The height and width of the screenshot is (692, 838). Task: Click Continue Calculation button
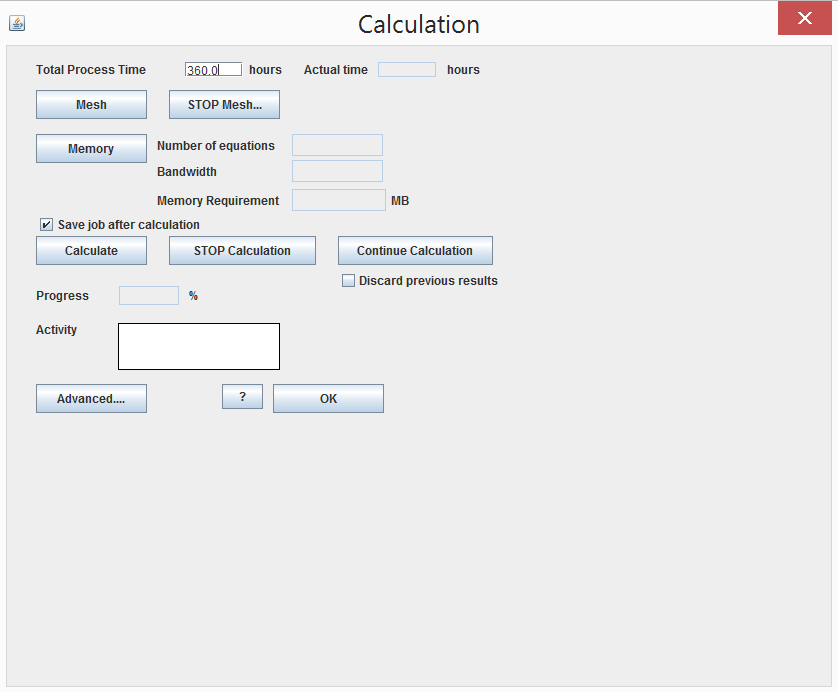(414, 251)
